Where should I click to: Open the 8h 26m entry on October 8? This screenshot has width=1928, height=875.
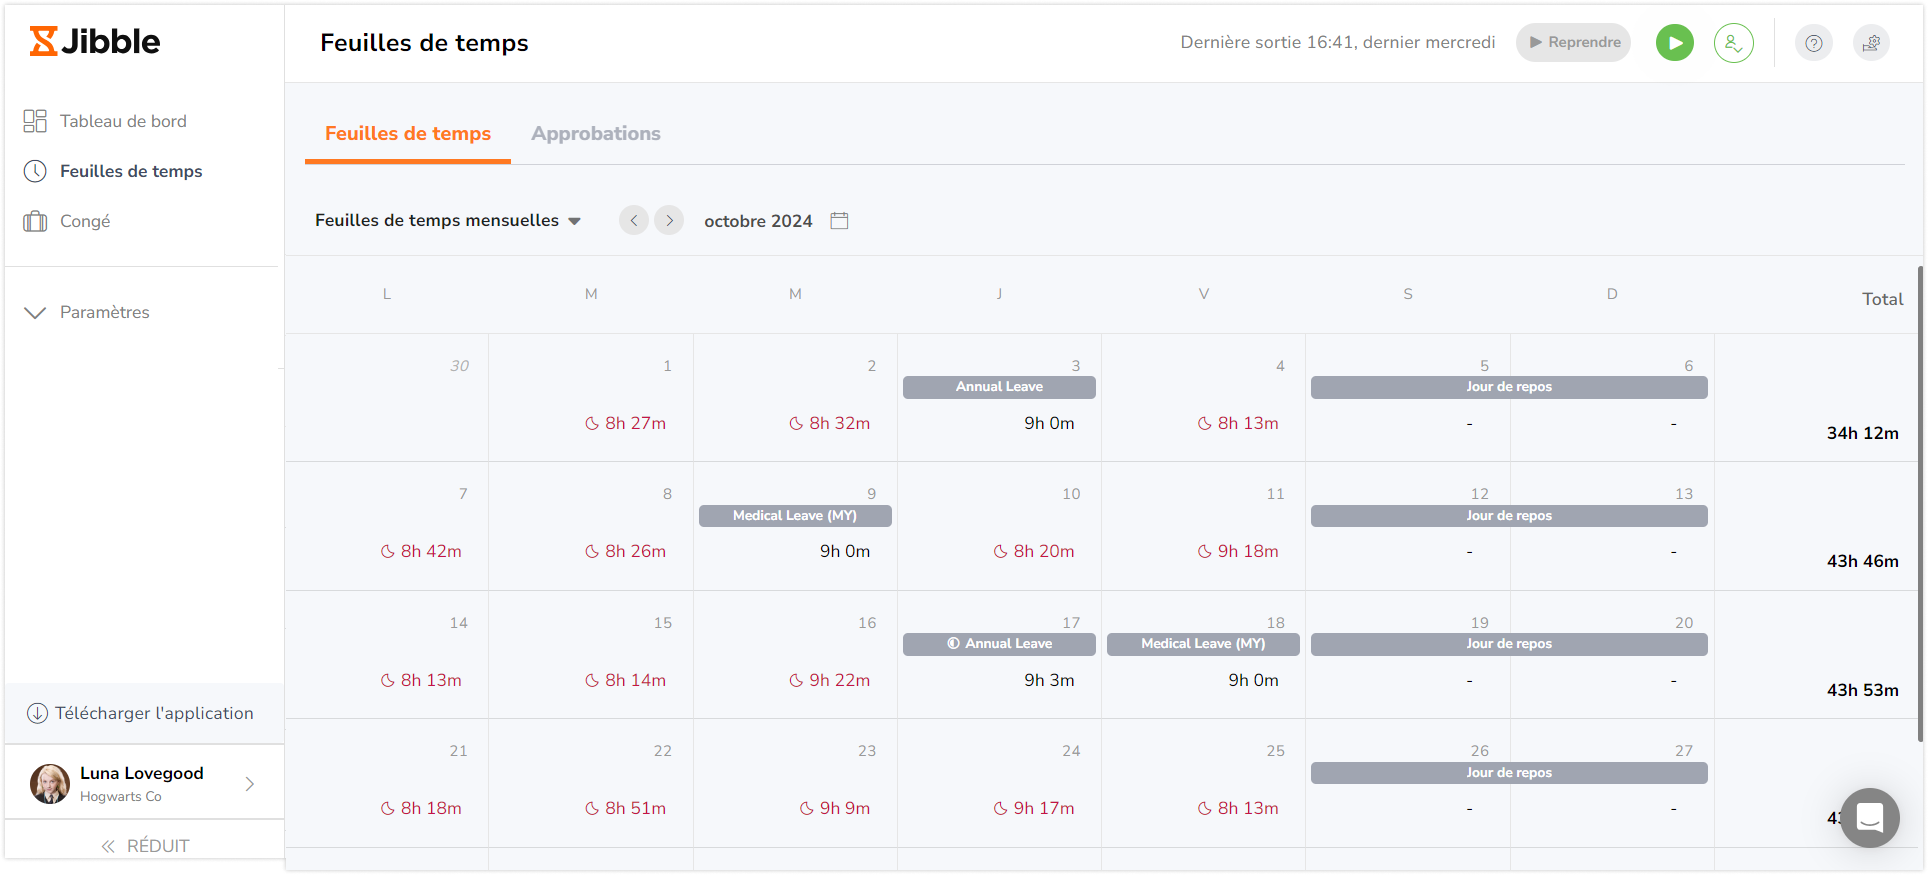click(x=625, y=551)
